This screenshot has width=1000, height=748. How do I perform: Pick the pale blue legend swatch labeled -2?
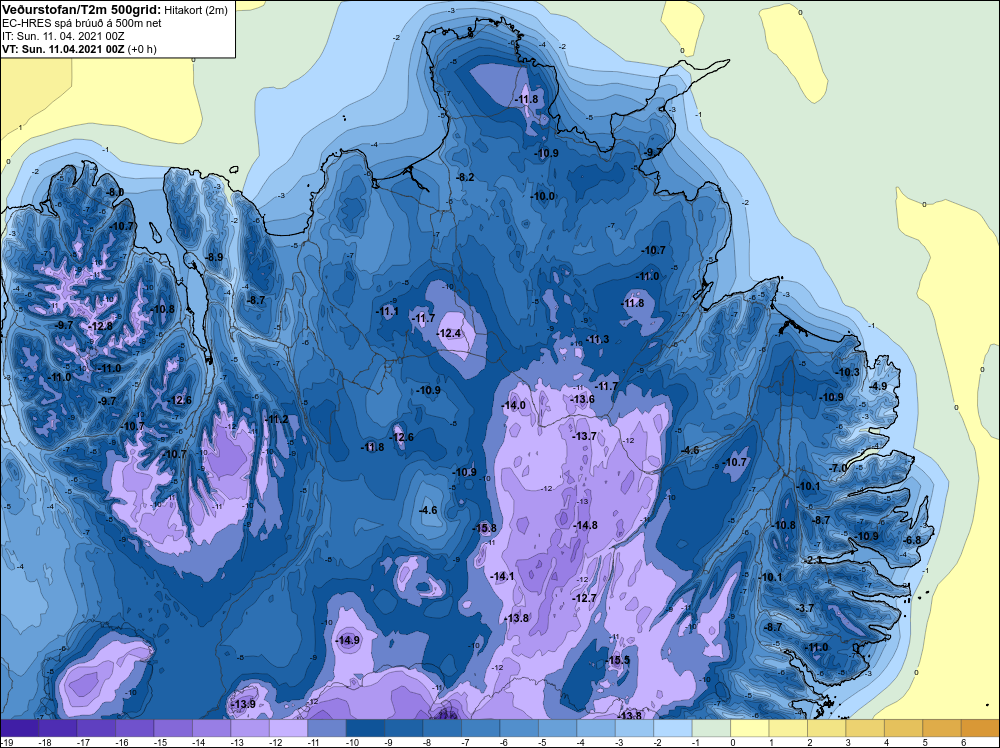click(673, 728)
